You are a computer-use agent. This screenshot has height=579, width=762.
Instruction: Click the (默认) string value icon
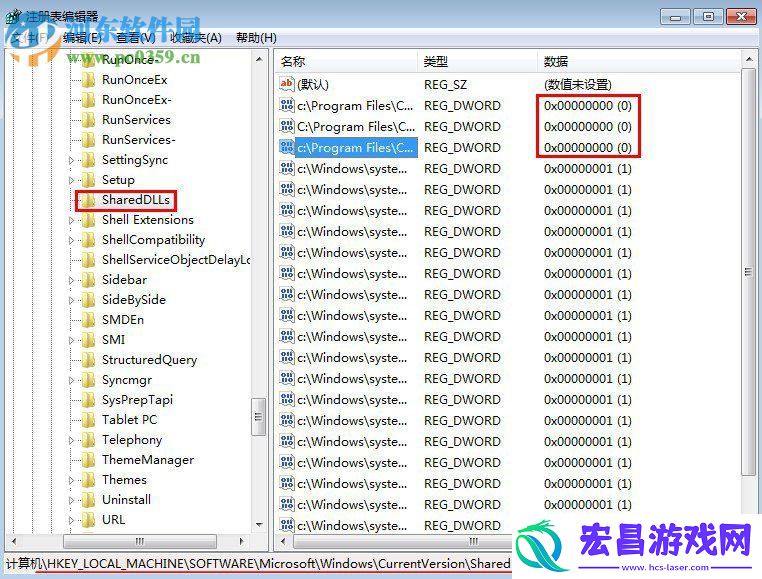point(287,84)
